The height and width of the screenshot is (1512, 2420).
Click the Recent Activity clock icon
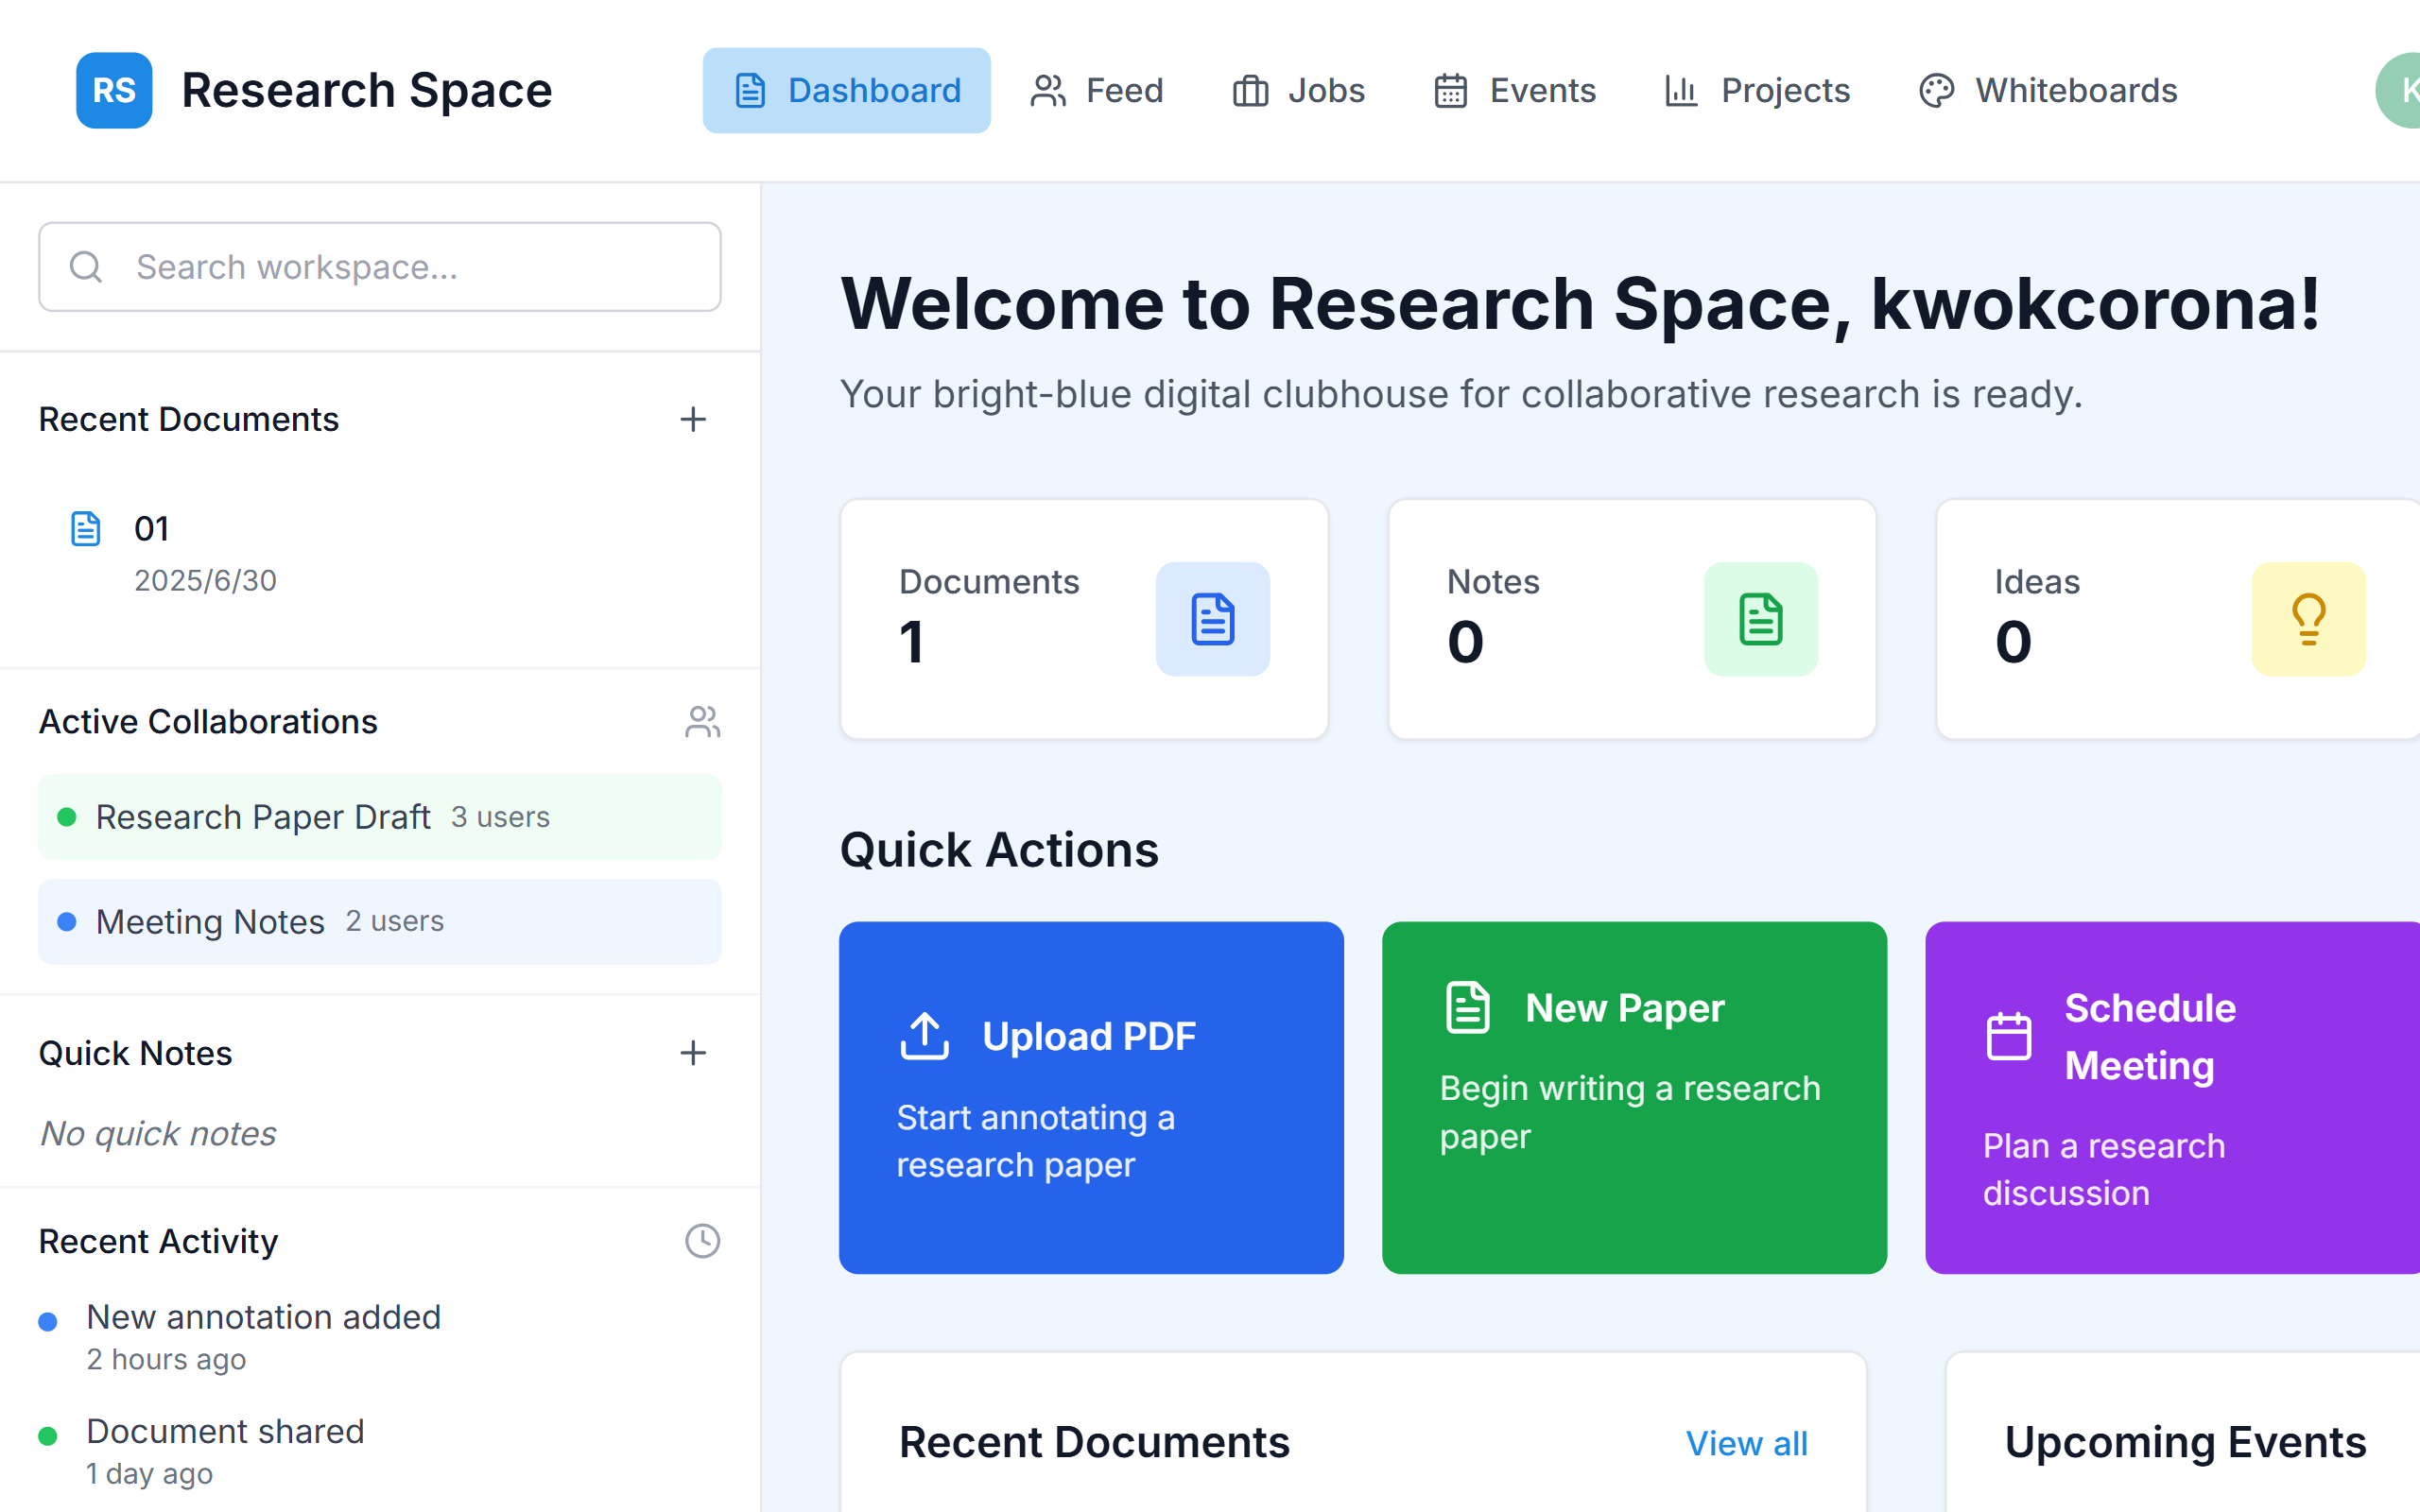[702, 1240]
